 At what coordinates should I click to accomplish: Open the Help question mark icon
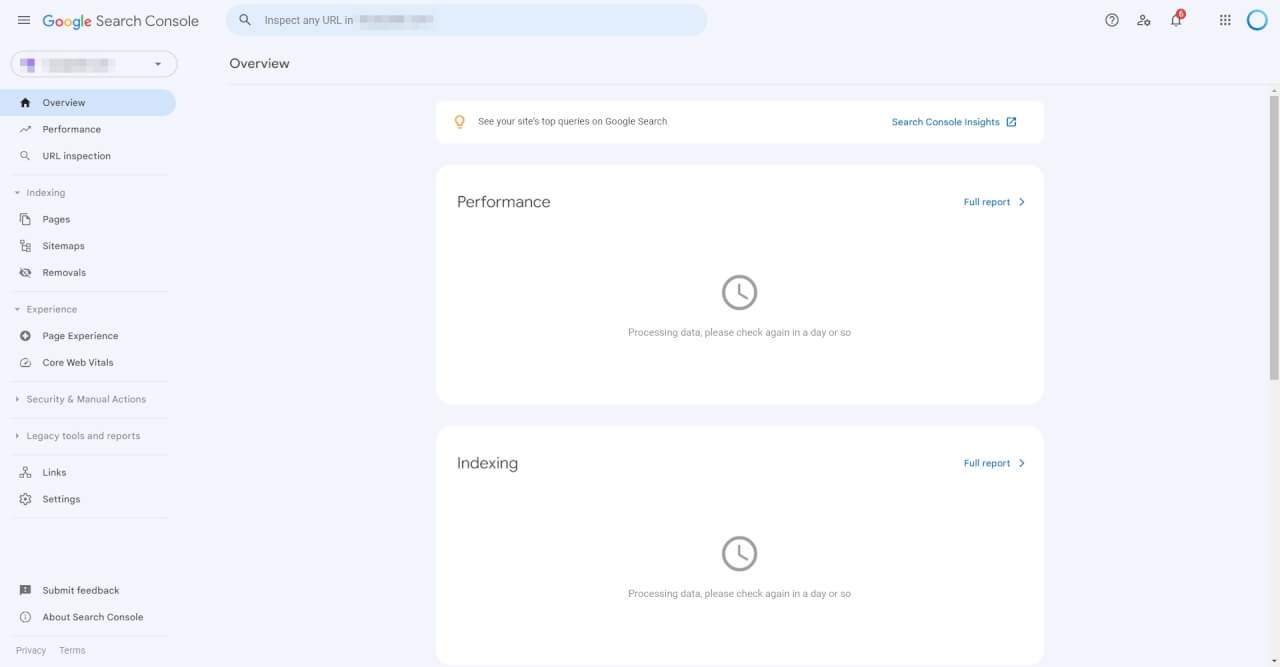(1112, 20)
